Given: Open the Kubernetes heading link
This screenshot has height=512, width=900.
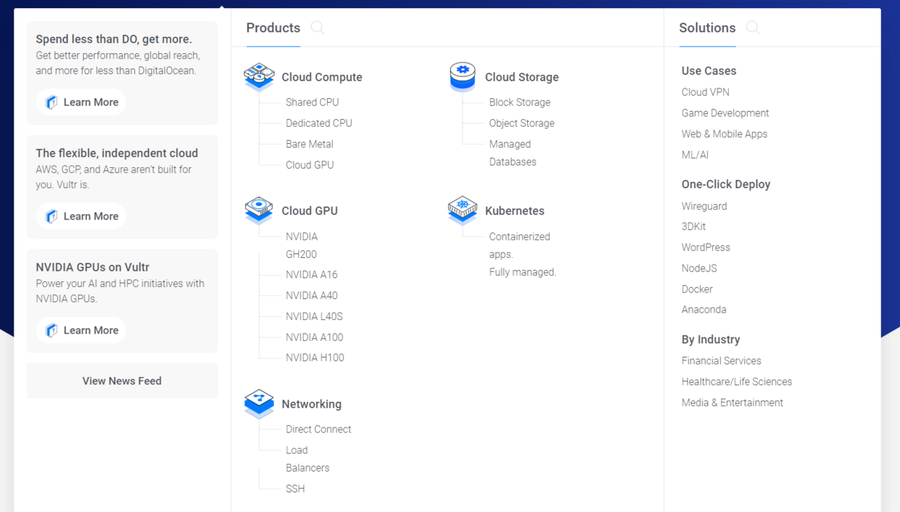Looking at the screenshot, I should (x=515, y=211).
